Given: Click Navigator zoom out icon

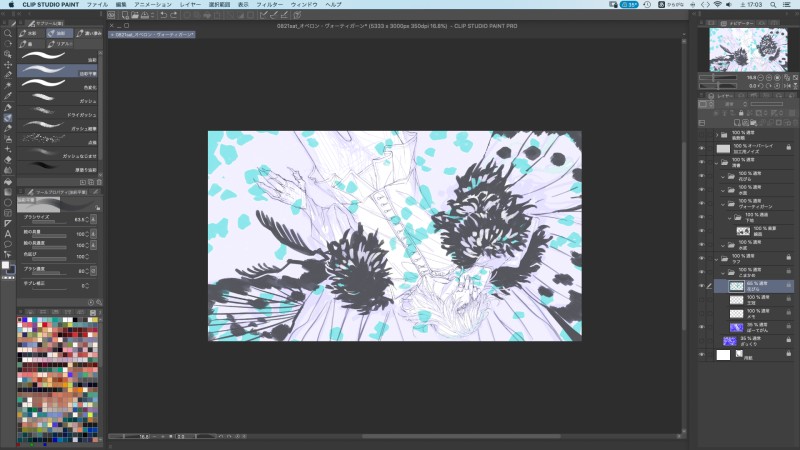Looking at the screenshot, I should (x=760, y=78).
